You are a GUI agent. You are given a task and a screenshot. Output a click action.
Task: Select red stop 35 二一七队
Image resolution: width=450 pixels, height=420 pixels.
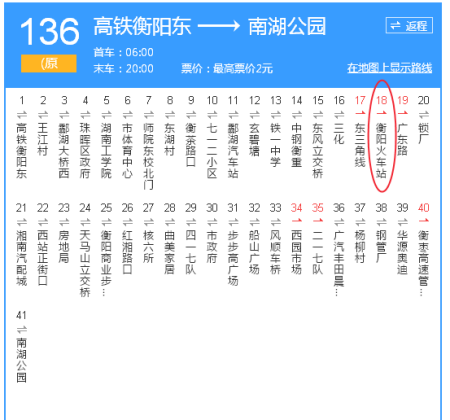[x=318, y=253]
